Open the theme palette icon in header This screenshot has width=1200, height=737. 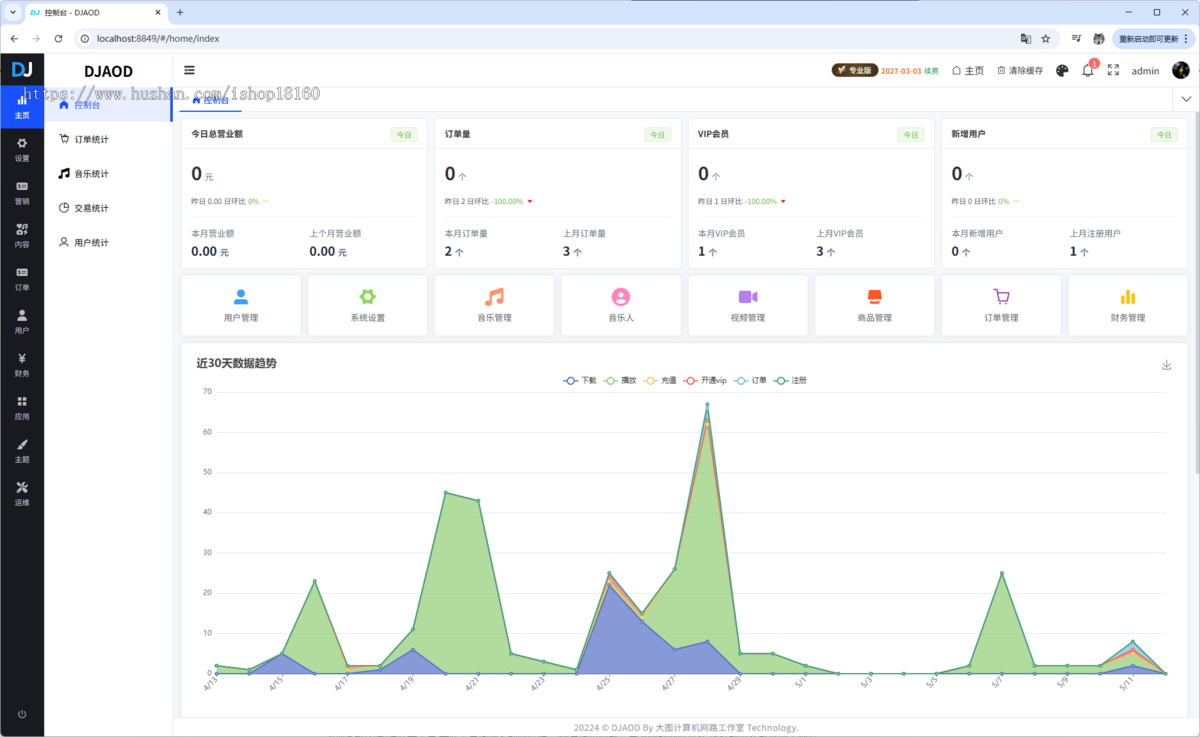[1062, 70]
